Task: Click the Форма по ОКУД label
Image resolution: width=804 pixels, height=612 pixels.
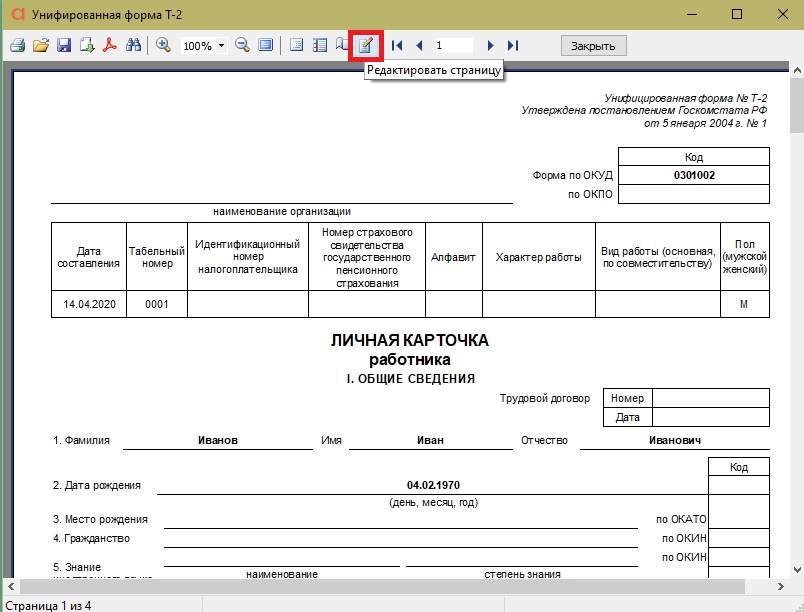Action: click(572, 175)
